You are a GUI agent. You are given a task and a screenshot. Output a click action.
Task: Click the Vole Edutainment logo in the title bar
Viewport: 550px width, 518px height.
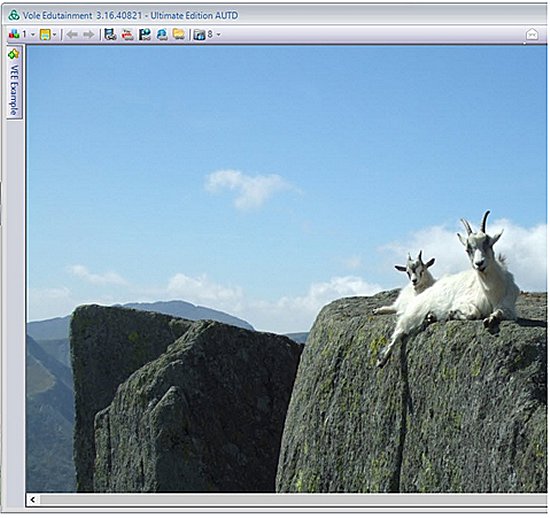click(14, 15)
